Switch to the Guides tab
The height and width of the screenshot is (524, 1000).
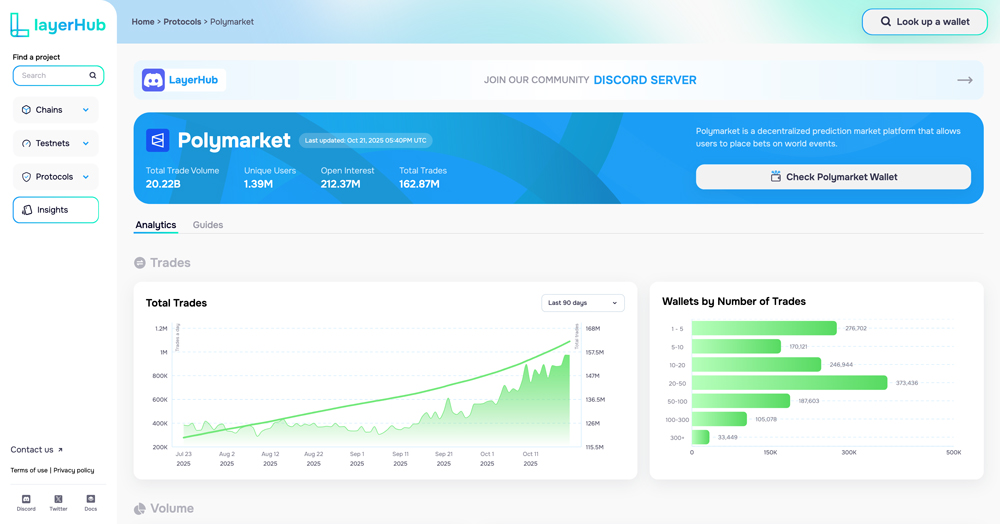[x=208, y=225]
